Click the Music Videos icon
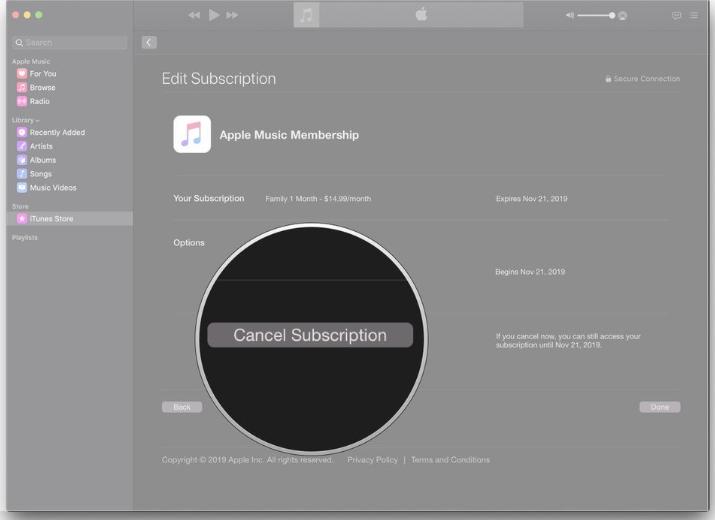715x520 pixels. tap(22, 187)
